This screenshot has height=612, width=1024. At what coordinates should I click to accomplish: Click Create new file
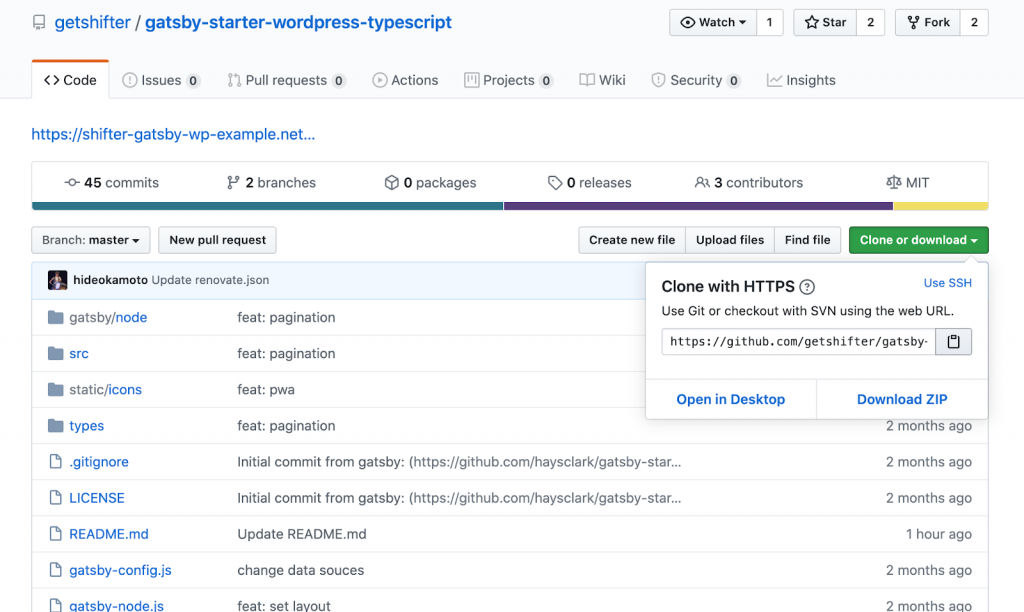click(x=632, y=240)
